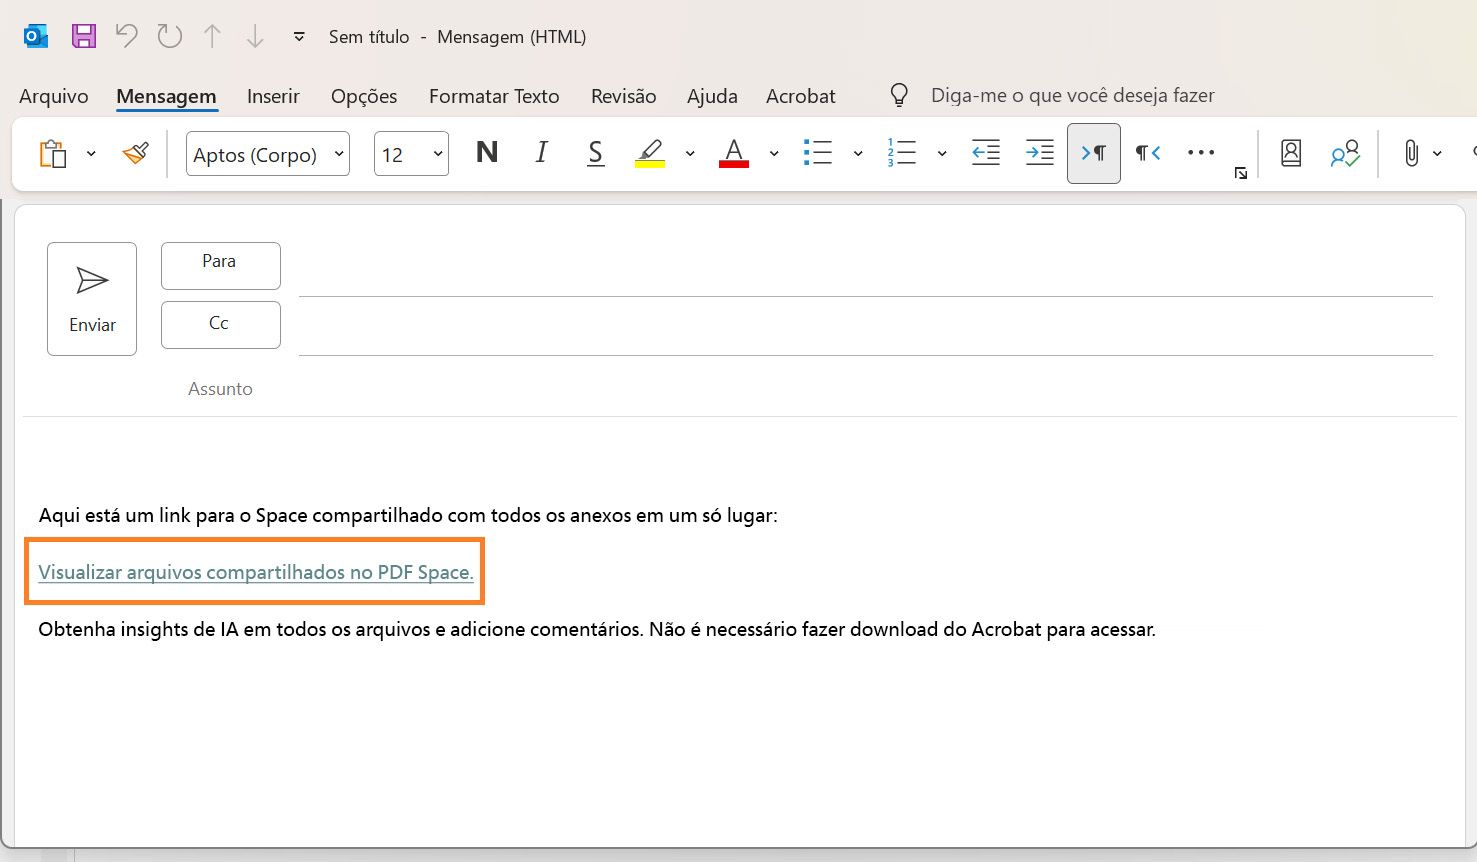Toggle left-to-right text direction
The height and width of the screenshot is (862, 1477).
click(x=1094, y=153)
